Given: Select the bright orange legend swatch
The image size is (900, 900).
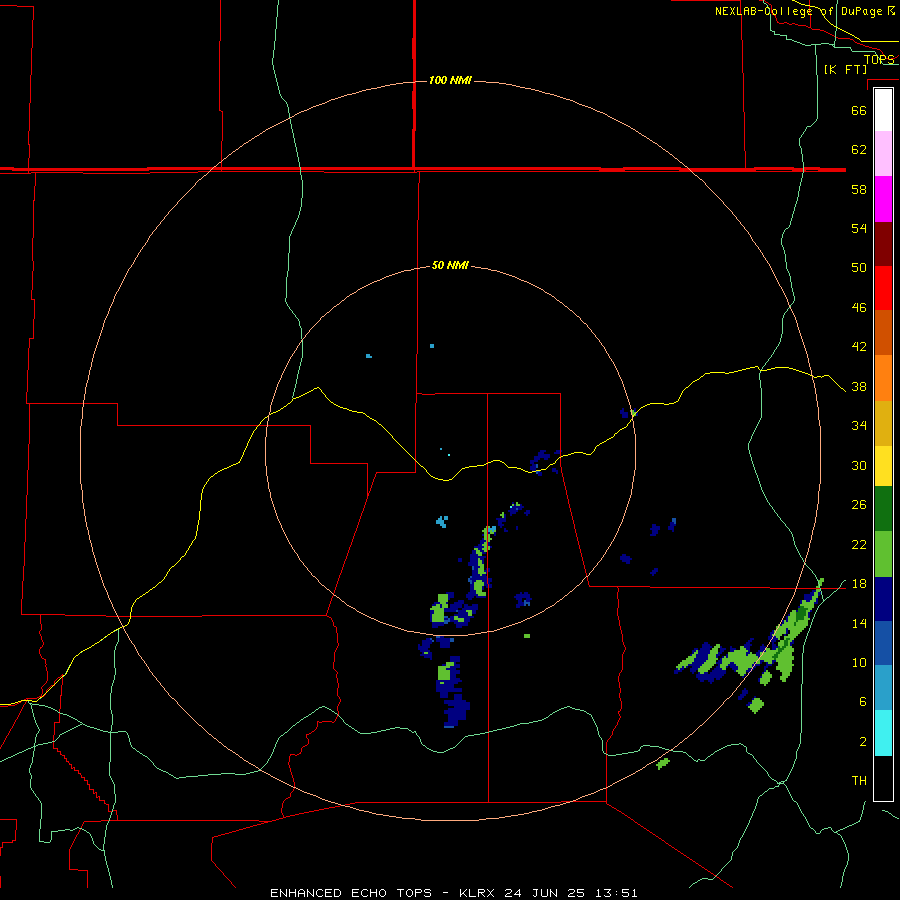Looking at the screenshot, I should 883,378.
